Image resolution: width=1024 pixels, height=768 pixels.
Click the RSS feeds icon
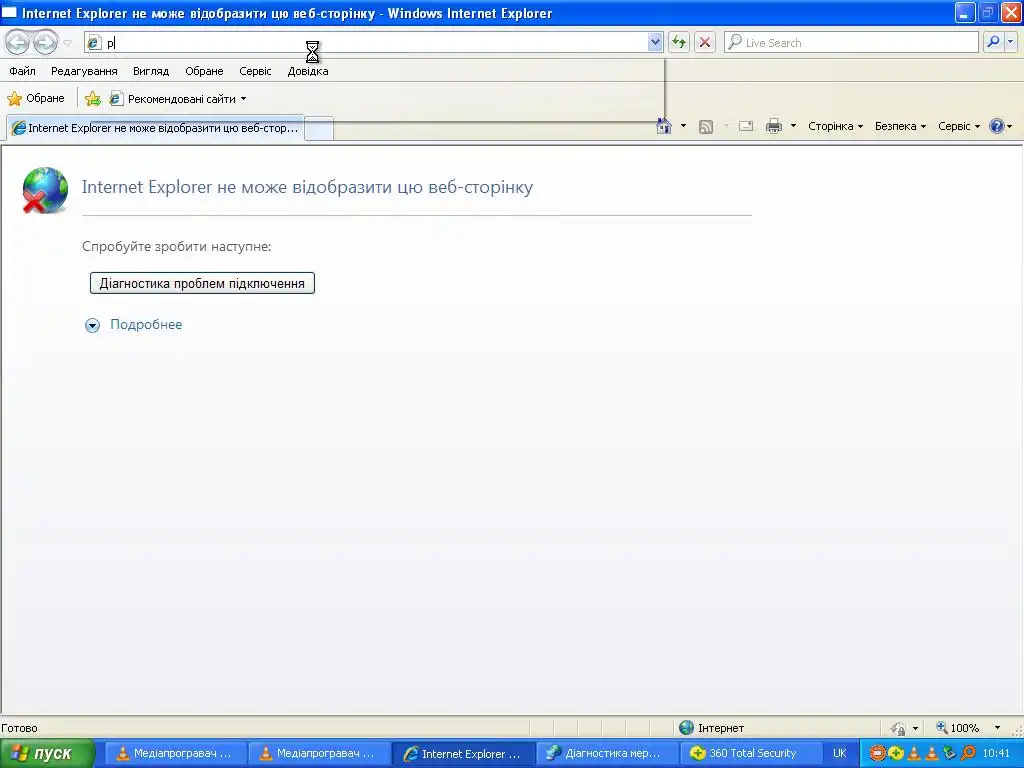[x=706, y=126]
